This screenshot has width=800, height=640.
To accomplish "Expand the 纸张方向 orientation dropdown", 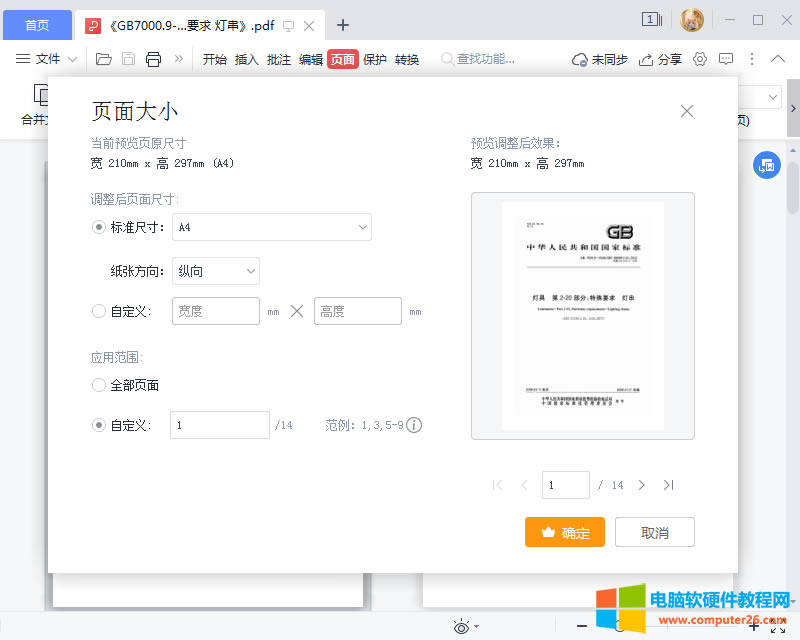I will 216,271.
